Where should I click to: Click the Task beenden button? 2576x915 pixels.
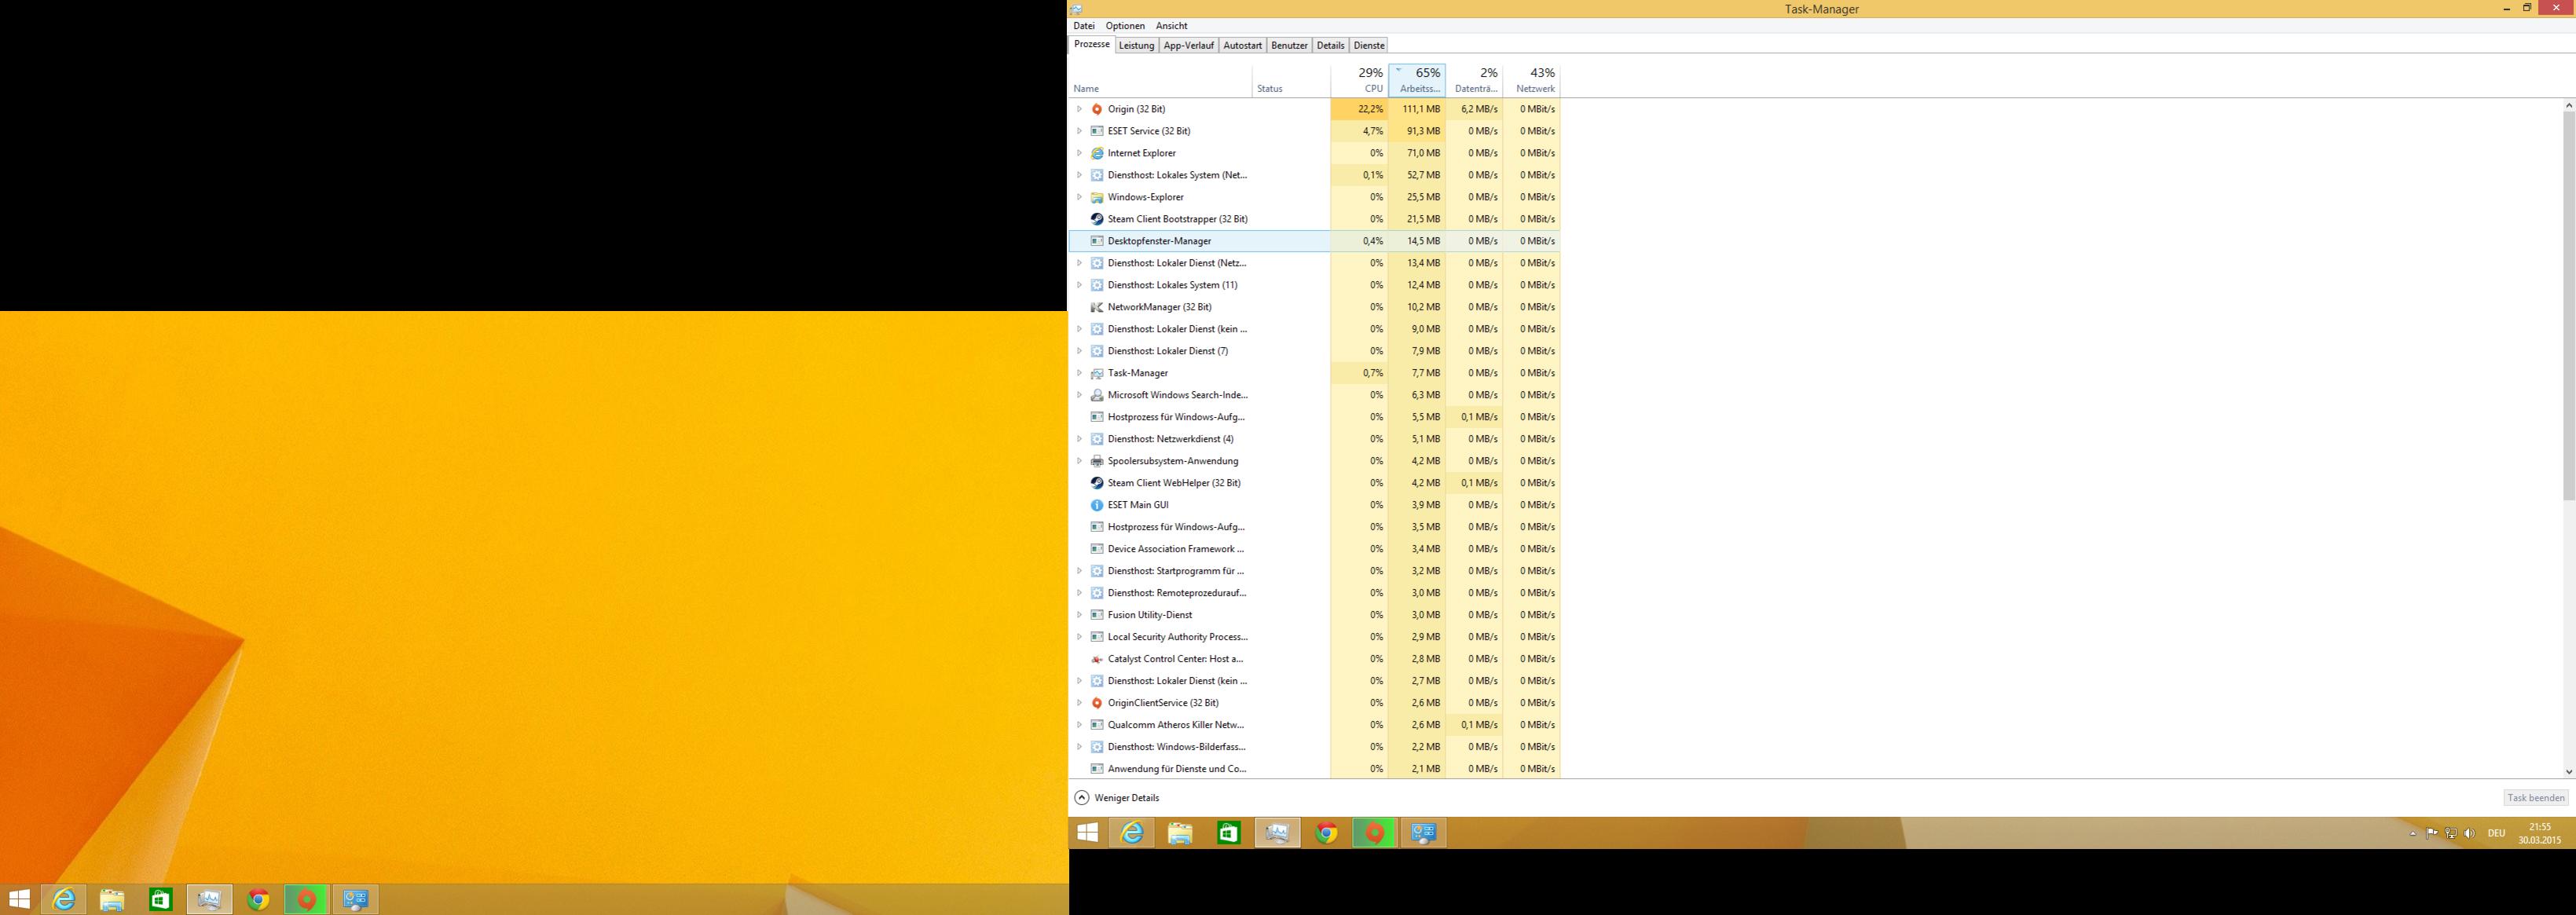(2535, 798)
